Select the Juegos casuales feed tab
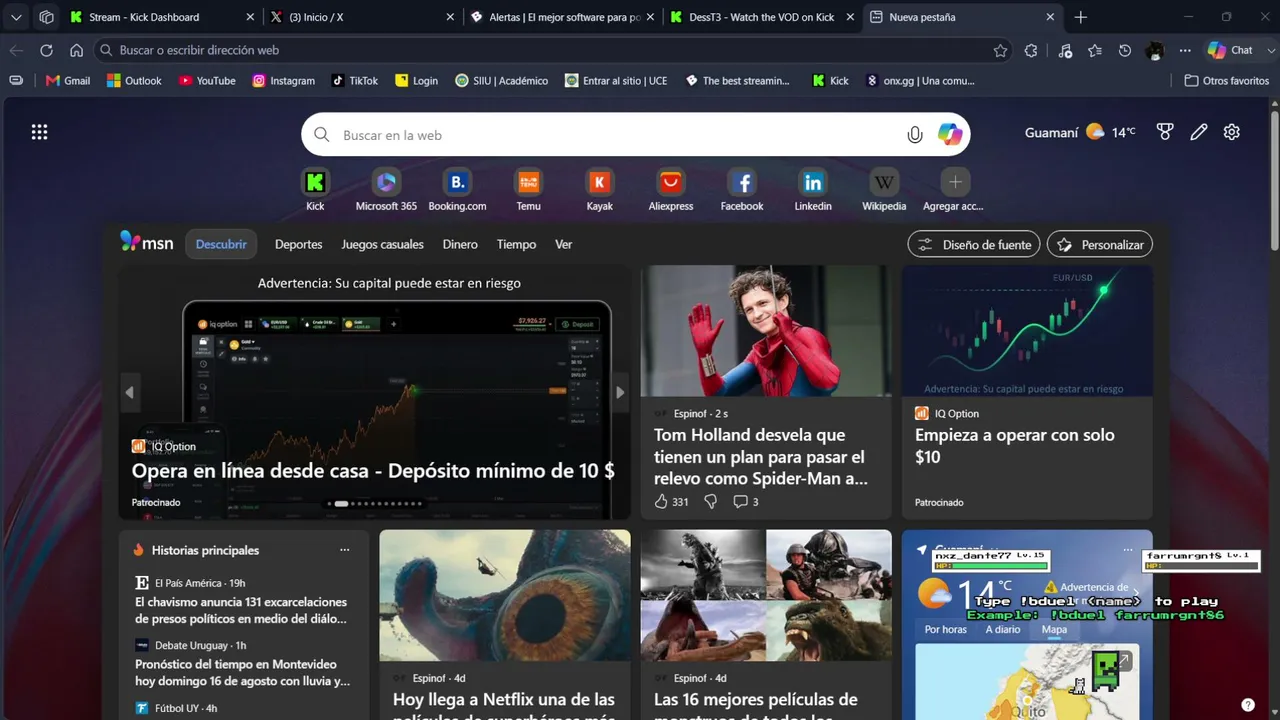 [x=382, y=244]
